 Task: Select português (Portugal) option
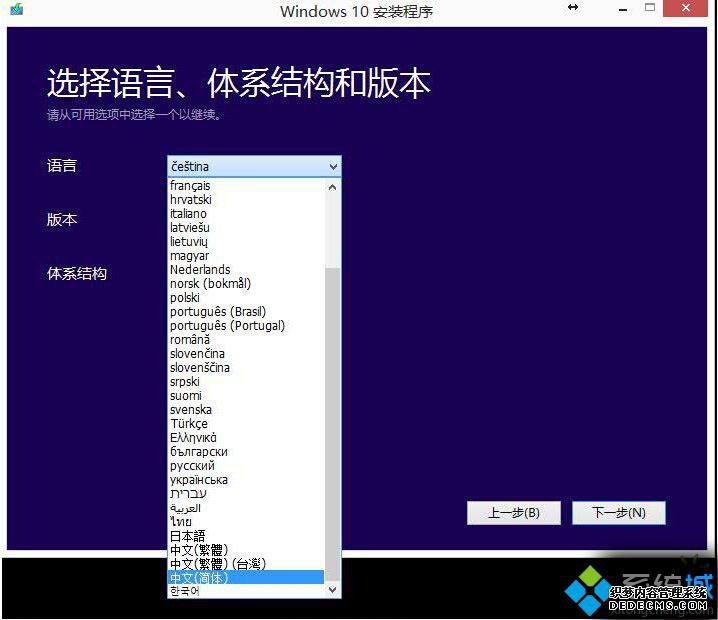click(x=247, y=326)
